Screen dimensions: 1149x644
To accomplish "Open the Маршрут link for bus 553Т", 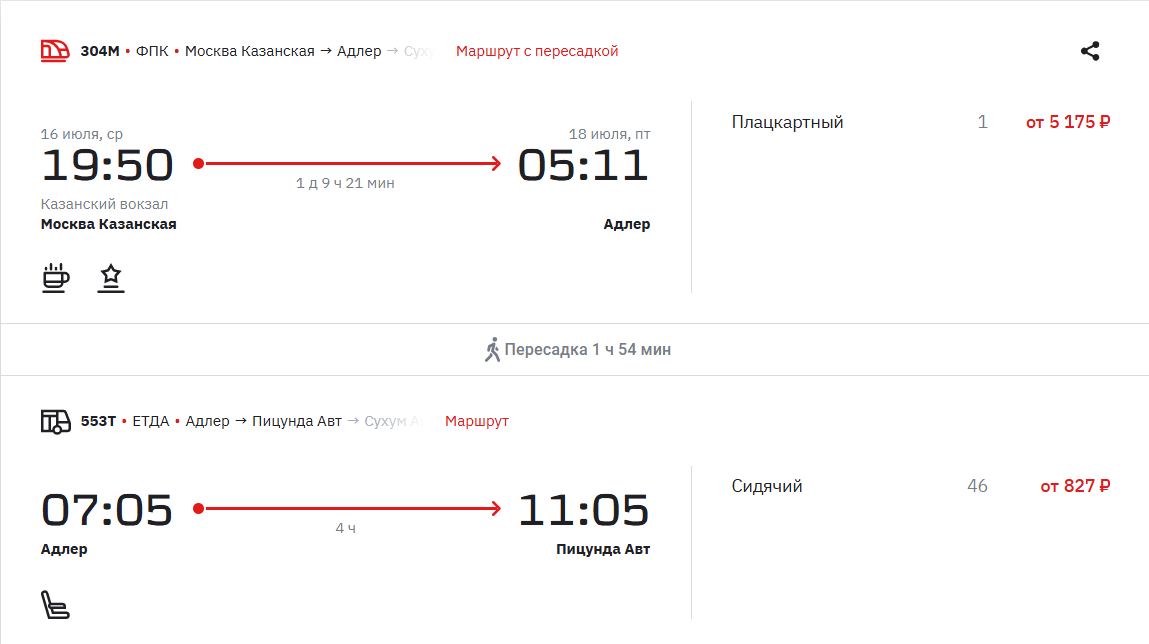I will [476, 421].
